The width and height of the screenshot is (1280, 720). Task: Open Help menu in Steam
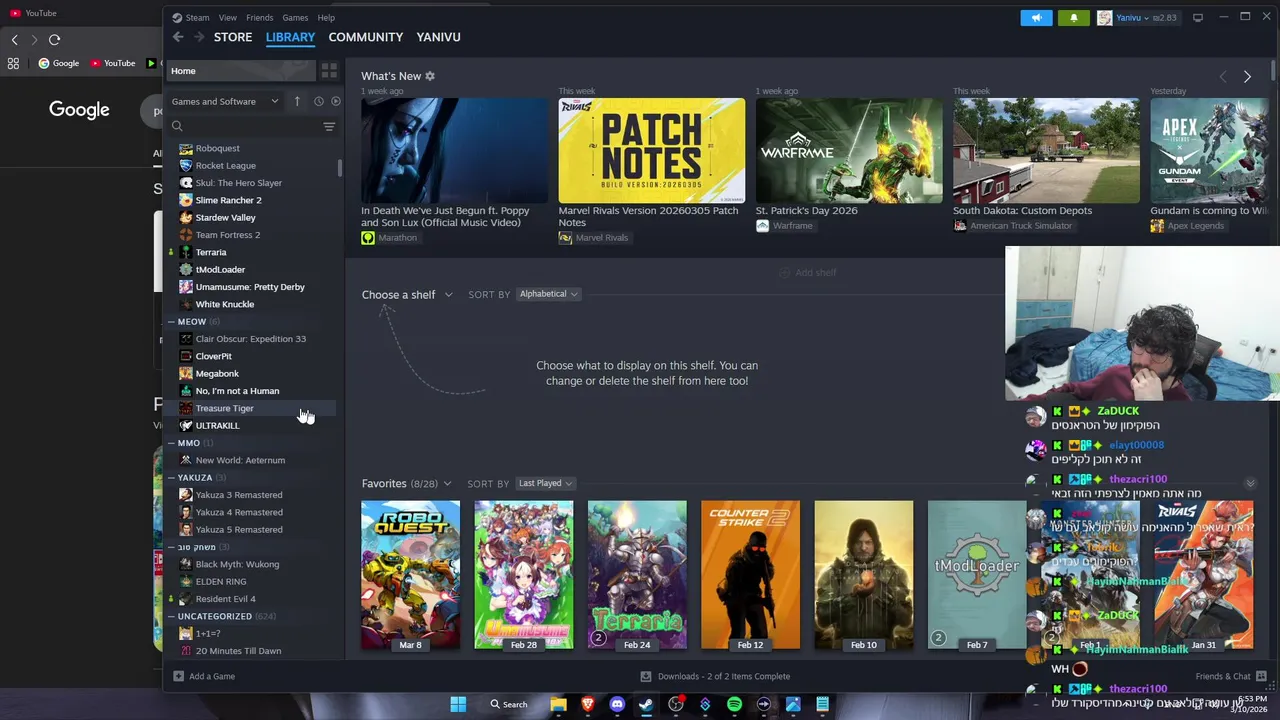tap(326, 18)
